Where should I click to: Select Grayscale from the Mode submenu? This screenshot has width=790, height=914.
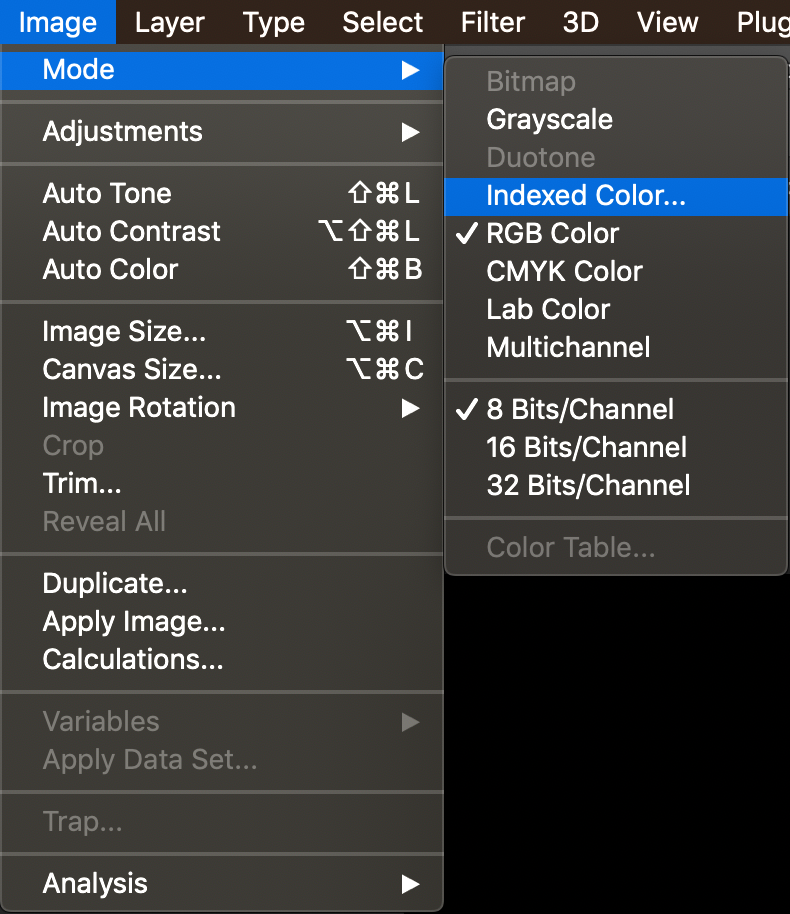[616, 120]
